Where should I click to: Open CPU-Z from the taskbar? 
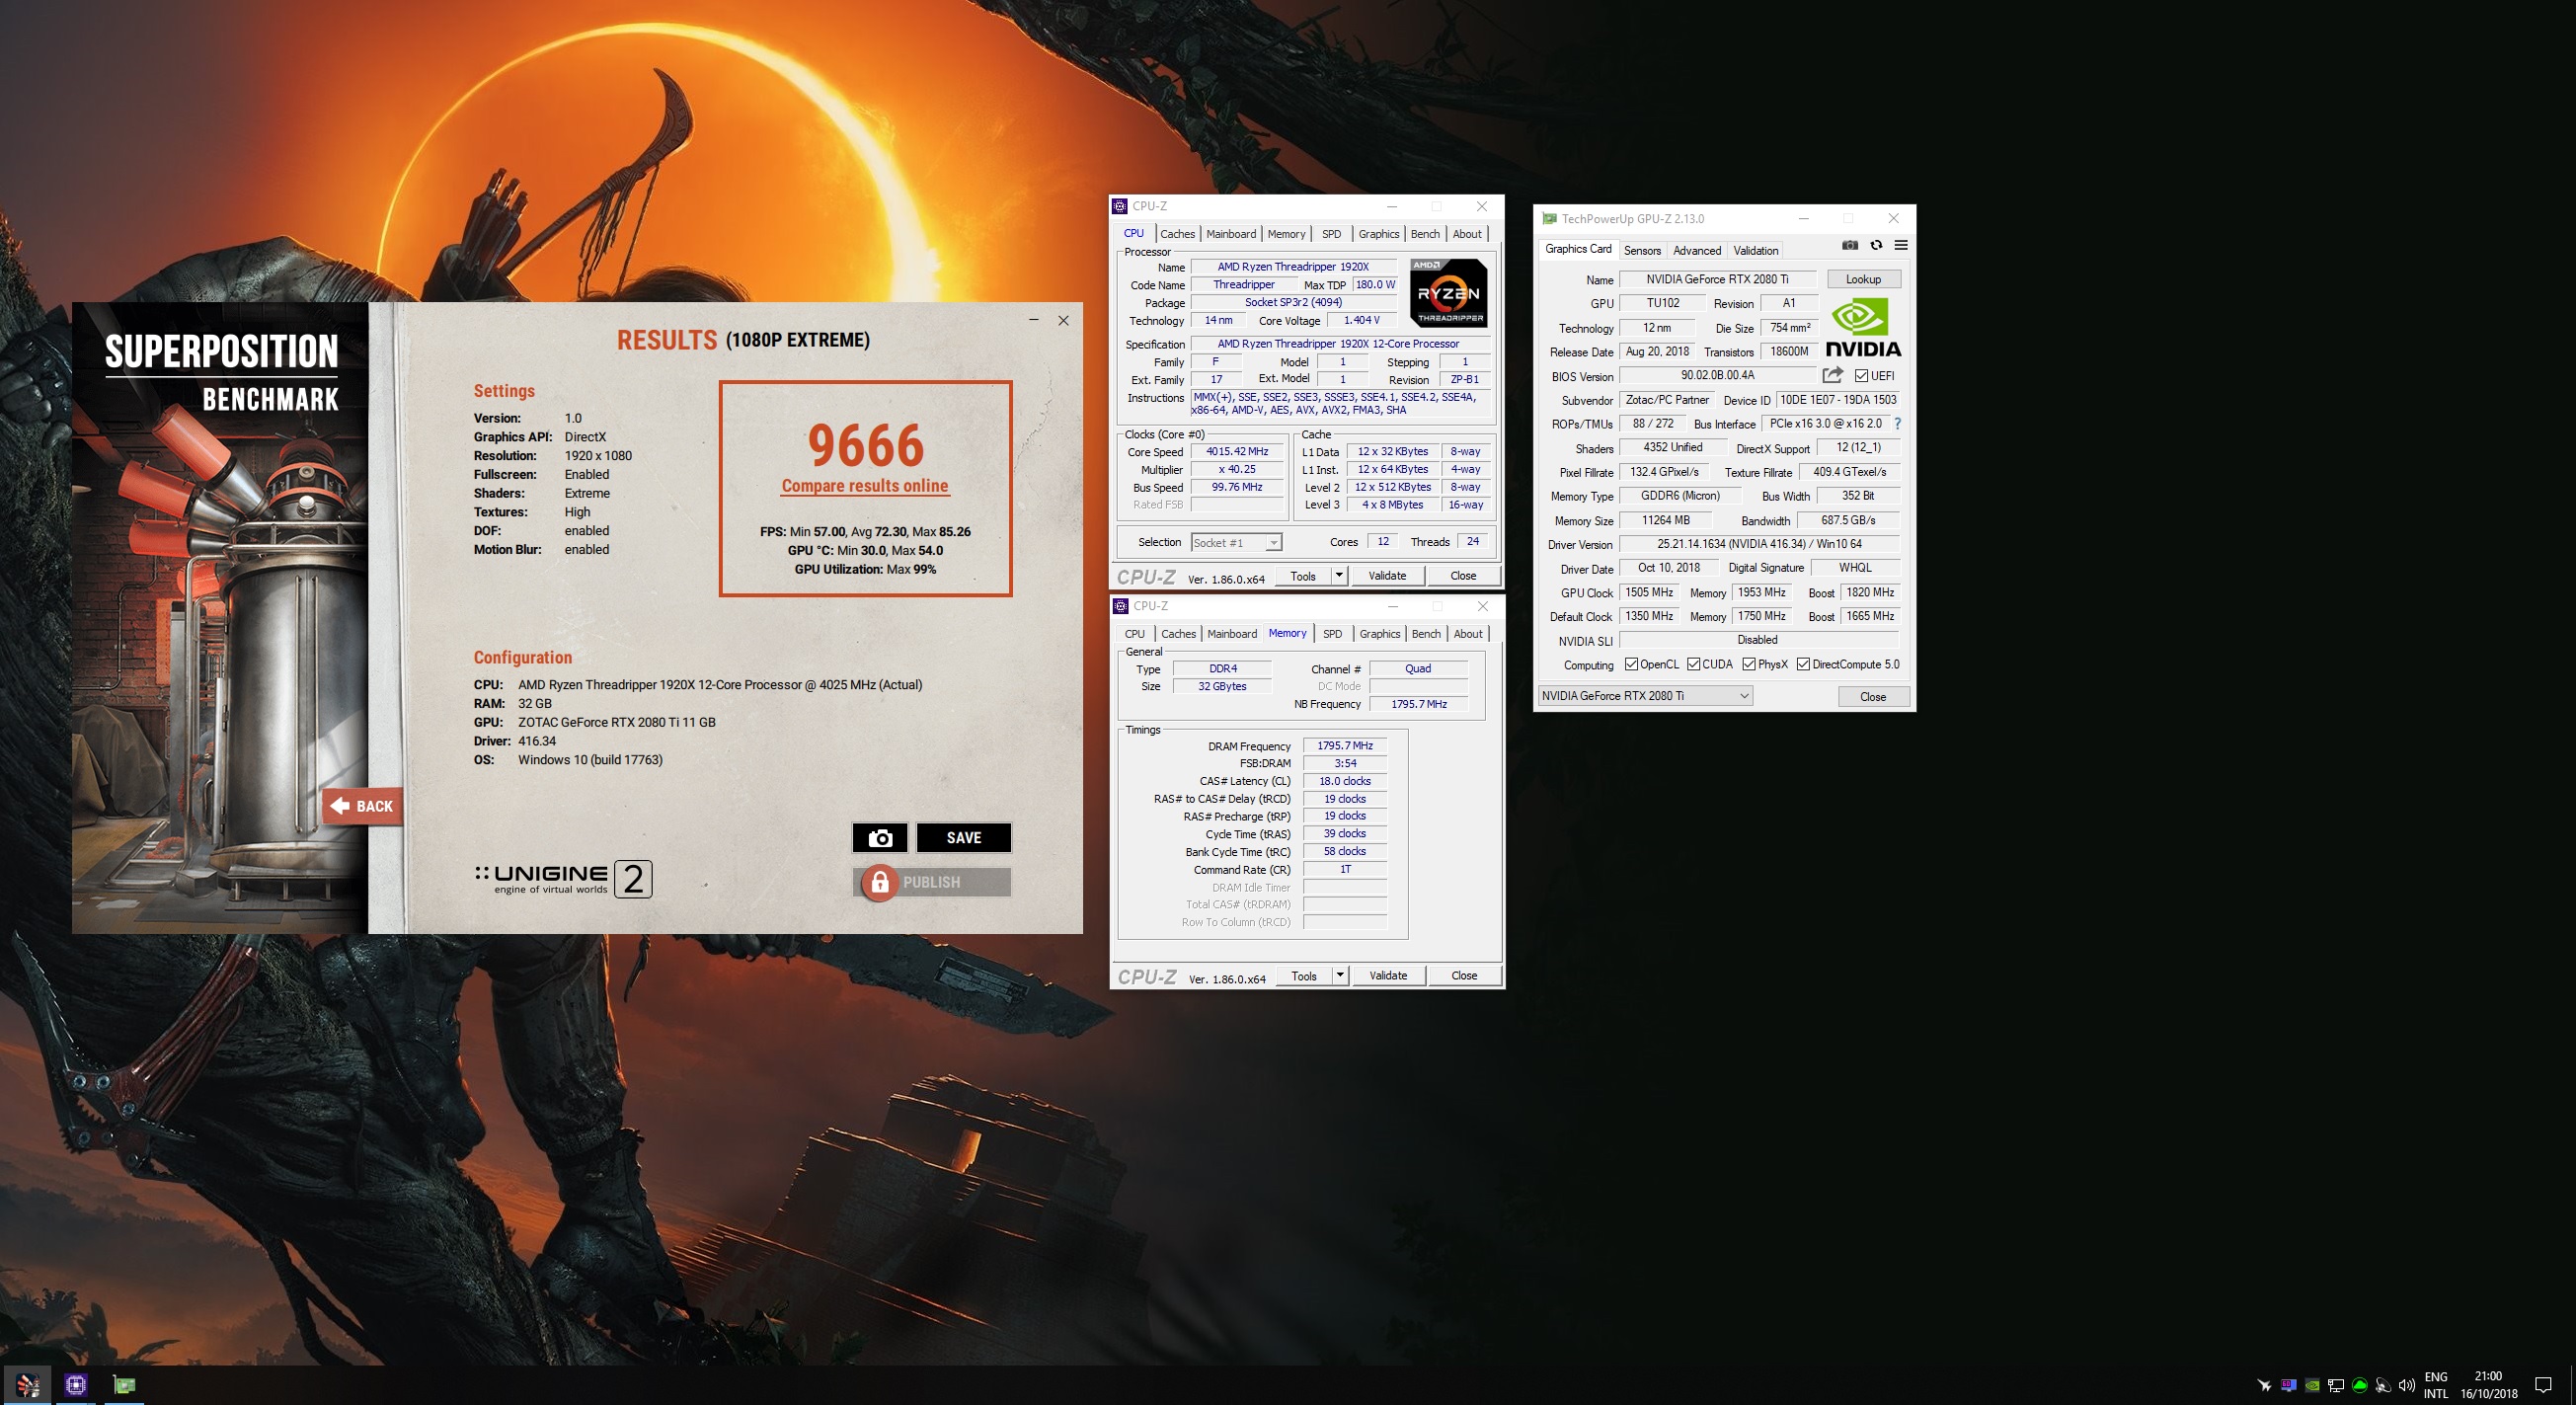[76, 1385]
